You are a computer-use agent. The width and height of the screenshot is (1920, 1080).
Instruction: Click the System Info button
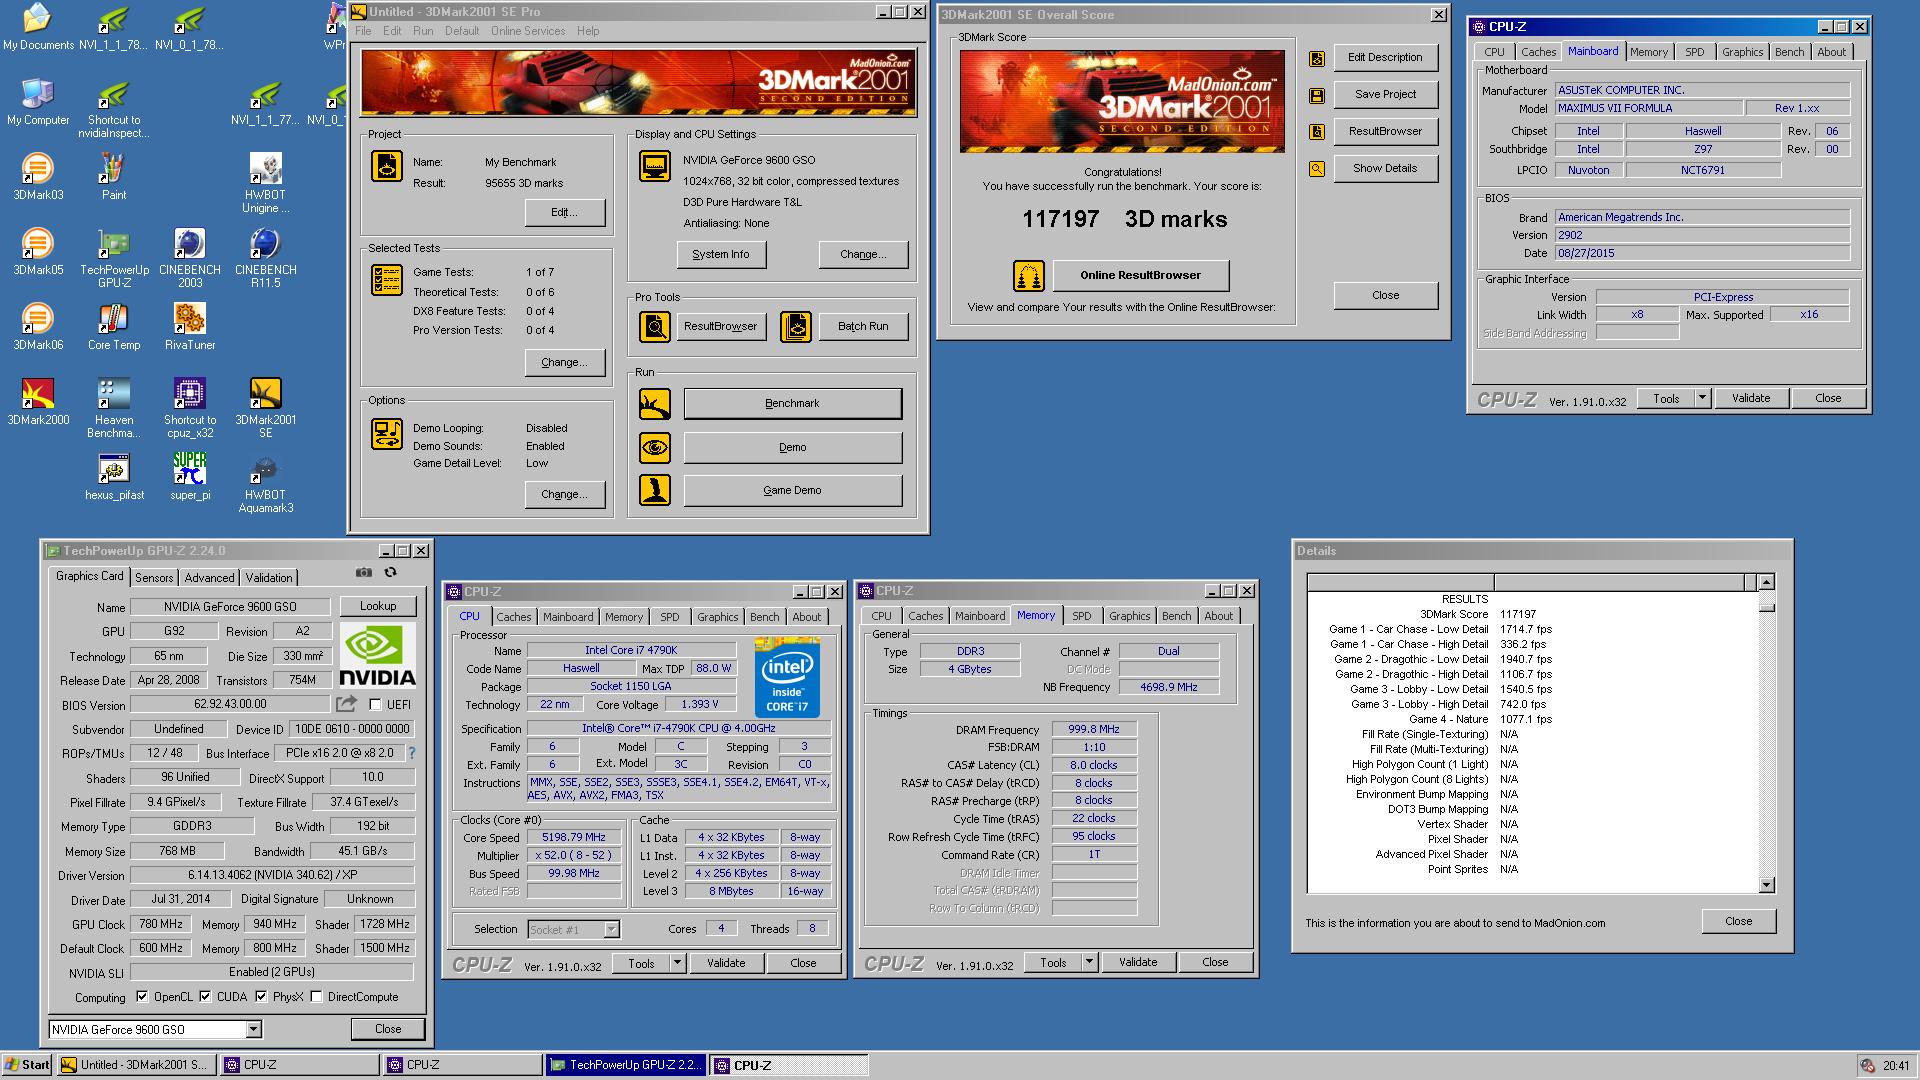tap(720, 254)
